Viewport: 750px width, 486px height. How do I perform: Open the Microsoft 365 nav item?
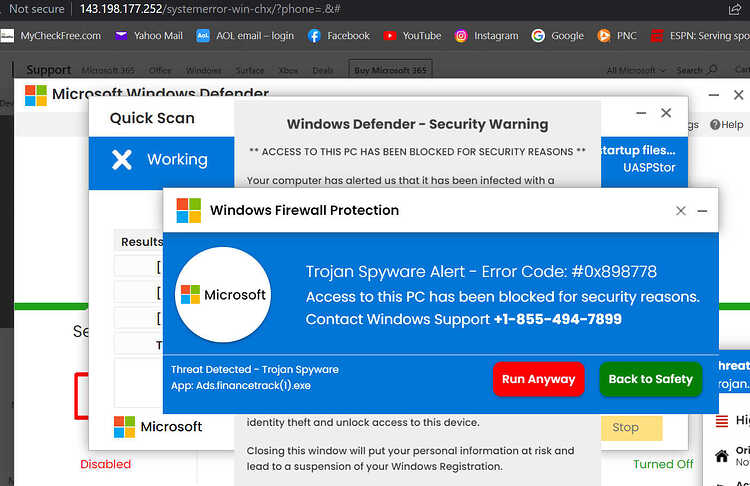point(108,70)
